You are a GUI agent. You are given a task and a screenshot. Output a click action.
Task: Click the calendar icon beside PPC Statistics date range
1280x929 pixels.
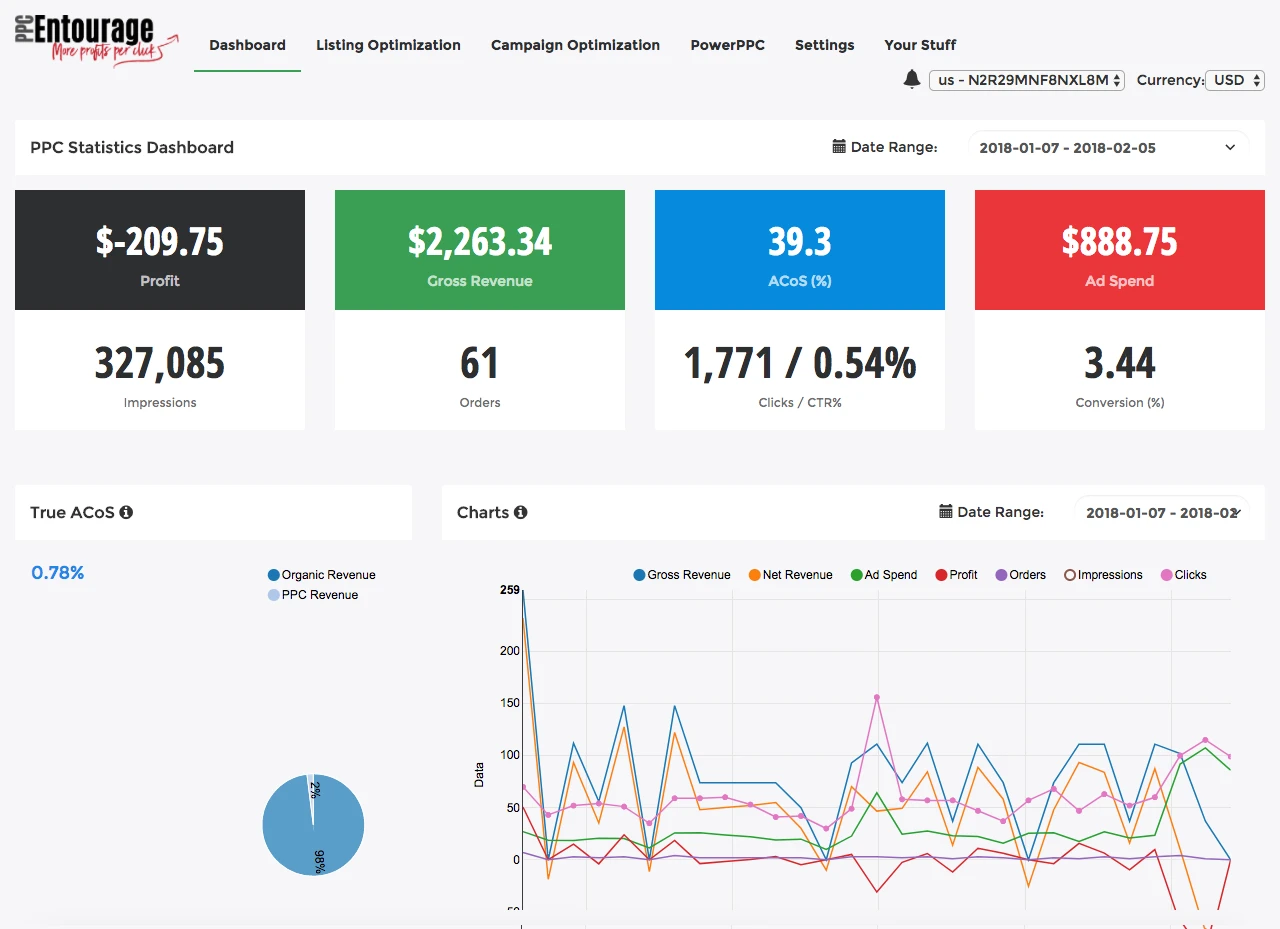(x=839, y=147)
